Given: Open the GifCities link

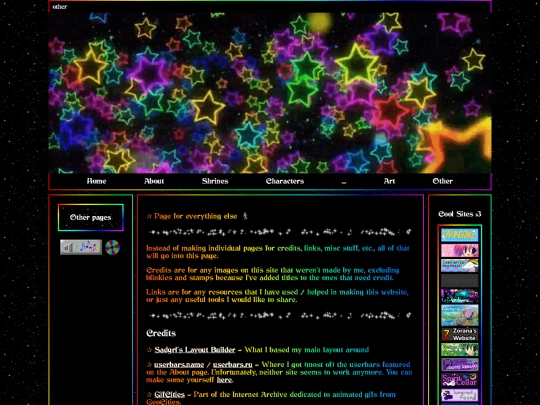Looking at the screenshot, I should pyautogui.click(x=169, y=395).
